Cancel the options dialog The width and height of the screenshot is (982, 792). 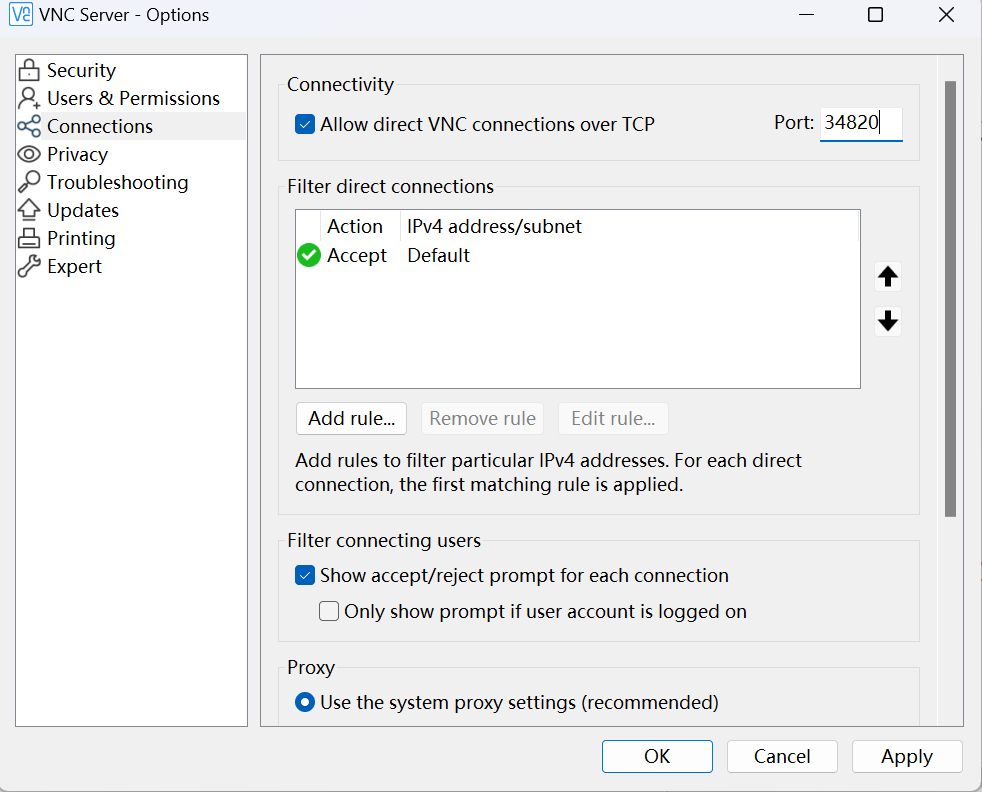(x=782, y=756)
